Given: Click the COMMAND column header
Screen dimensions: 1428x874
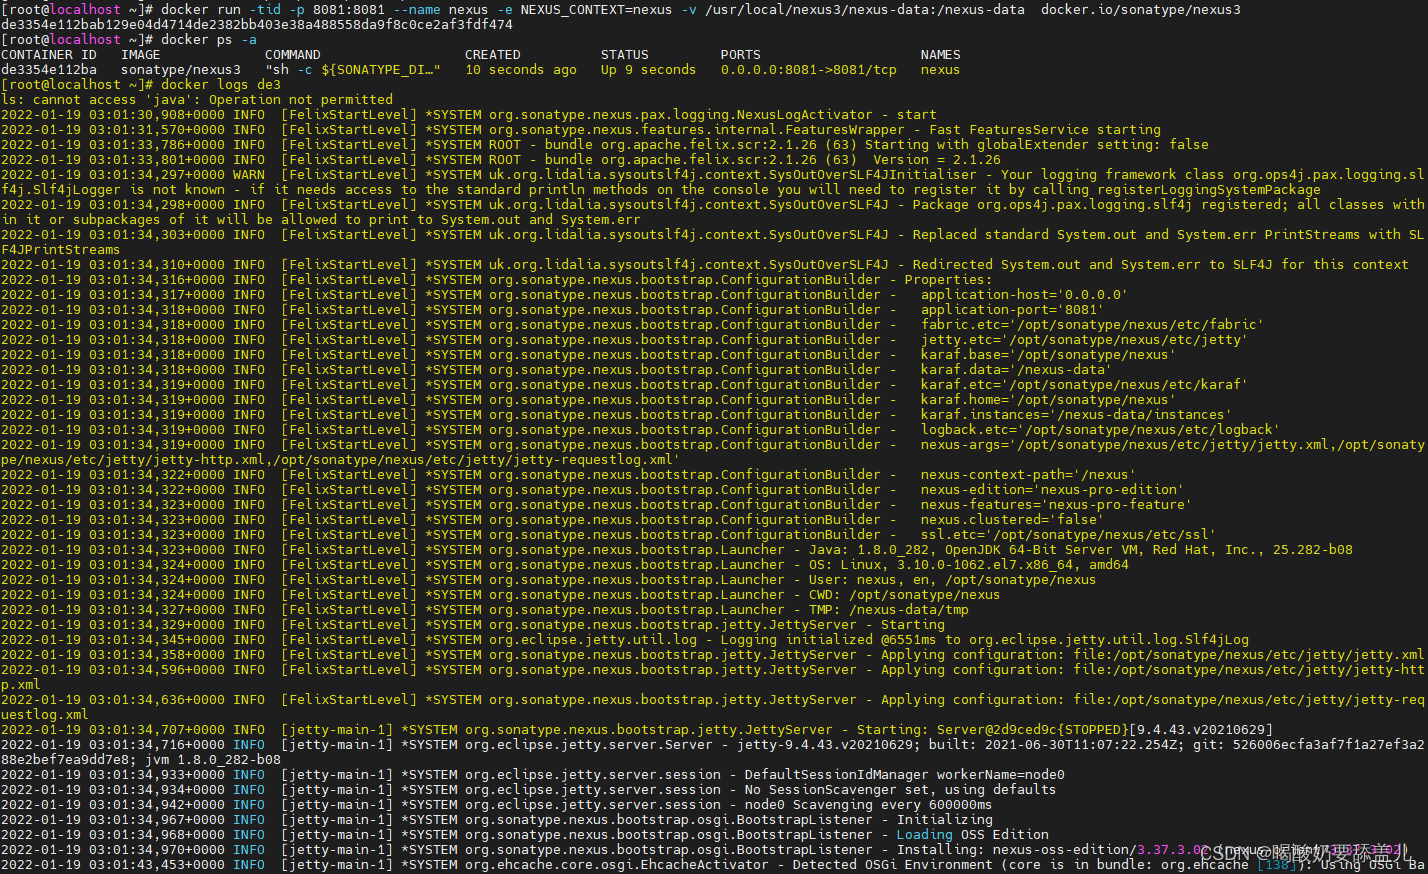Looking at the screenshot, I should coord(293,55).
